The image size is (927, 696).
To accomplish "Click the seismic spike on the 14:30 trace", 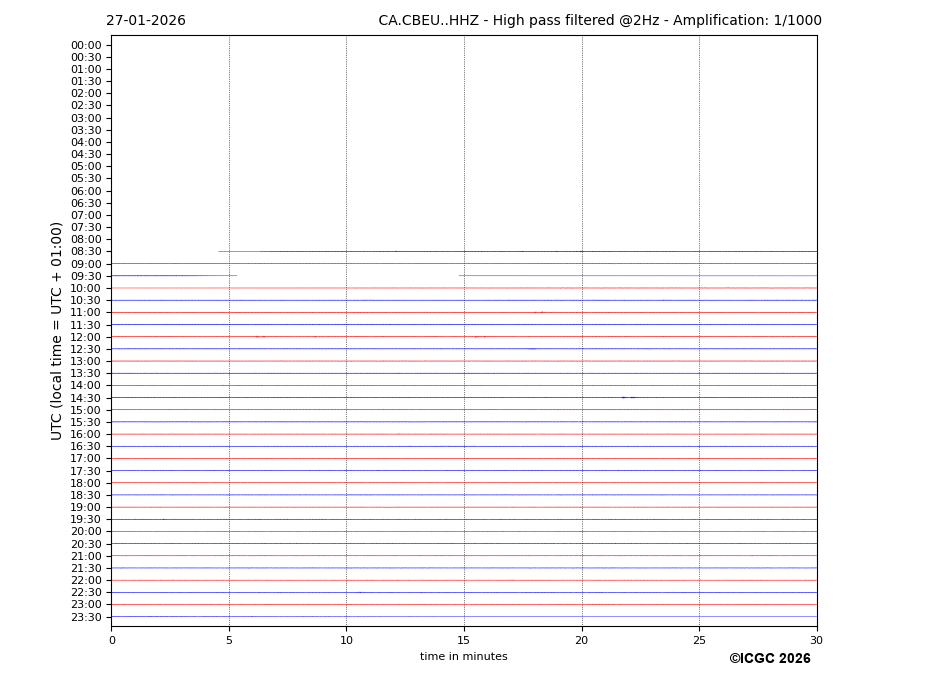I will coord(627,397).
